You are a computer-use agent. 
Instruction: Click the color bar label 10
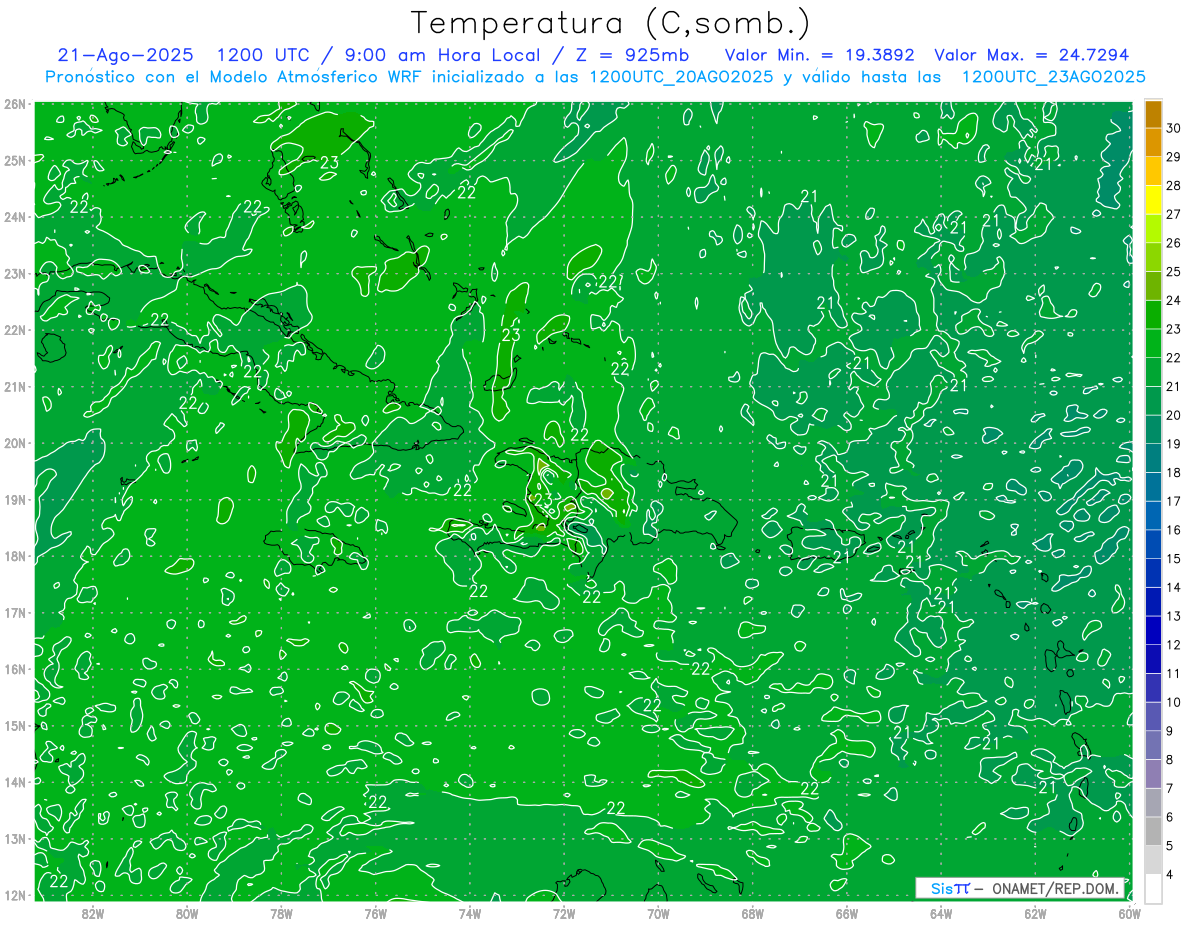1173,703
